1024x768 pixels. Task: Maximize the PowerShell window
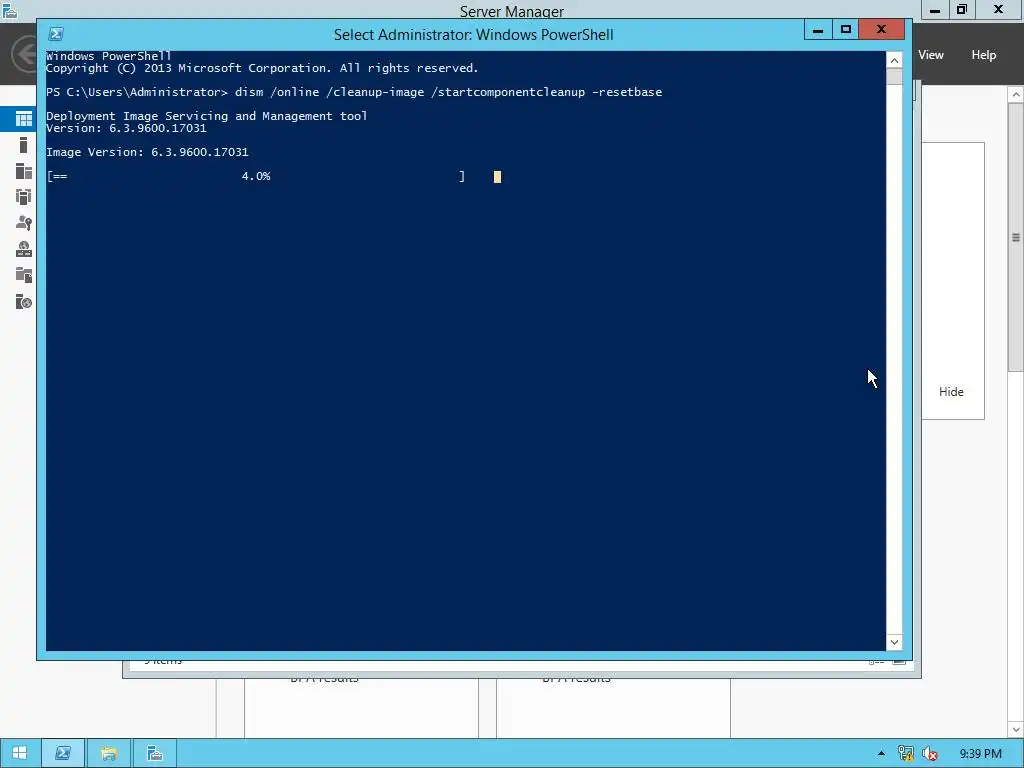(x=846, y=29)
